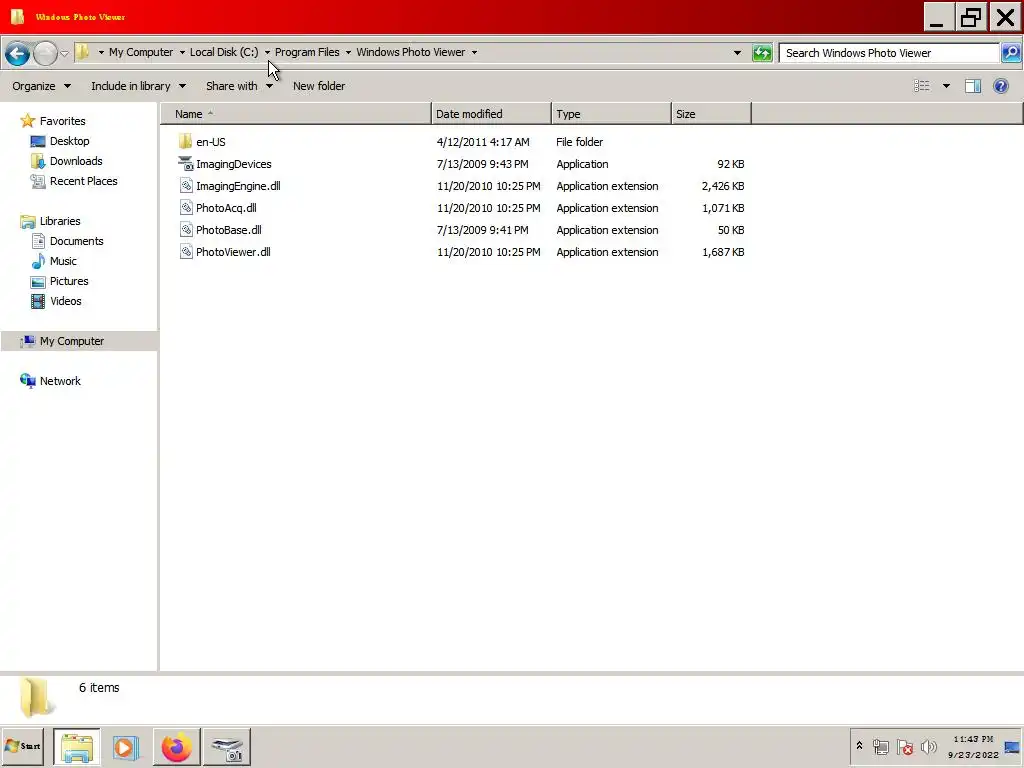The height and width of the screenshot is (768, 1024).
Task: Click the volume speaker tray icon
Action: (928, 746)
